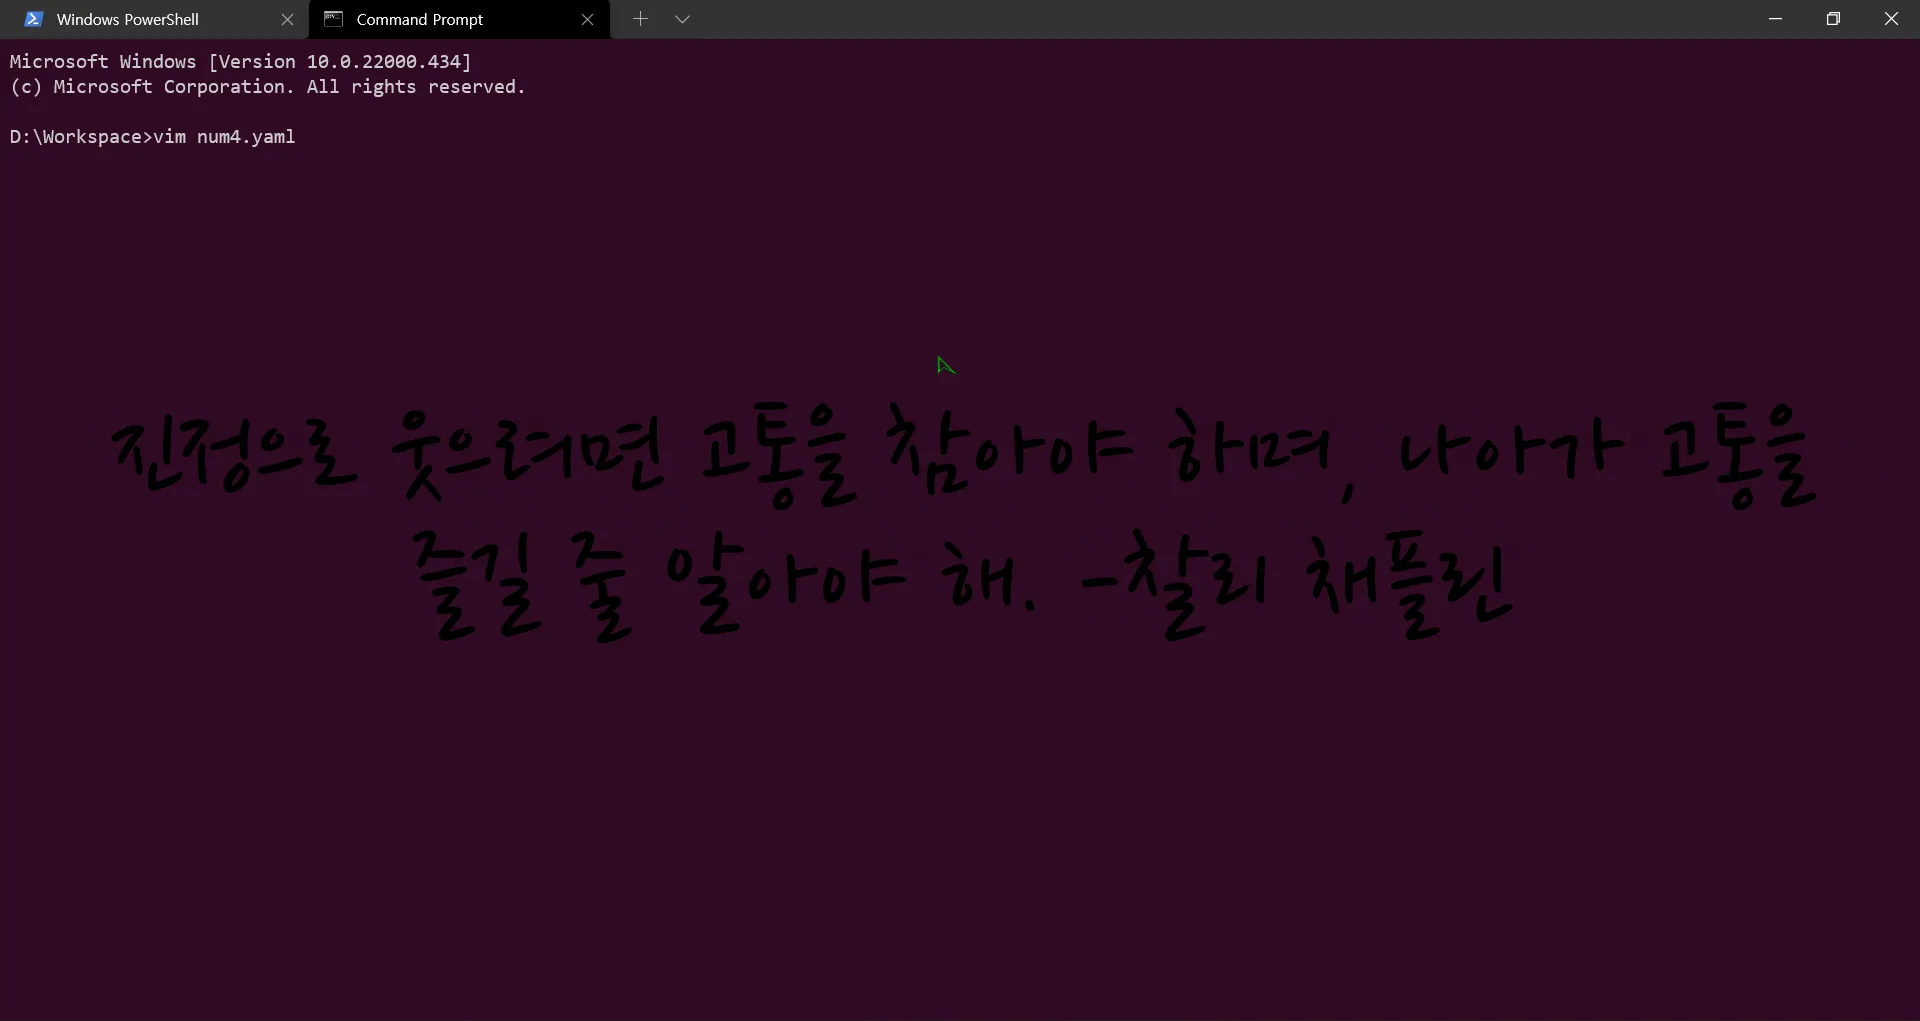The width and height of the screenshot is (1920, 1021).
Task: Close the Windows Terminal window
Action: pos(1891,19)
